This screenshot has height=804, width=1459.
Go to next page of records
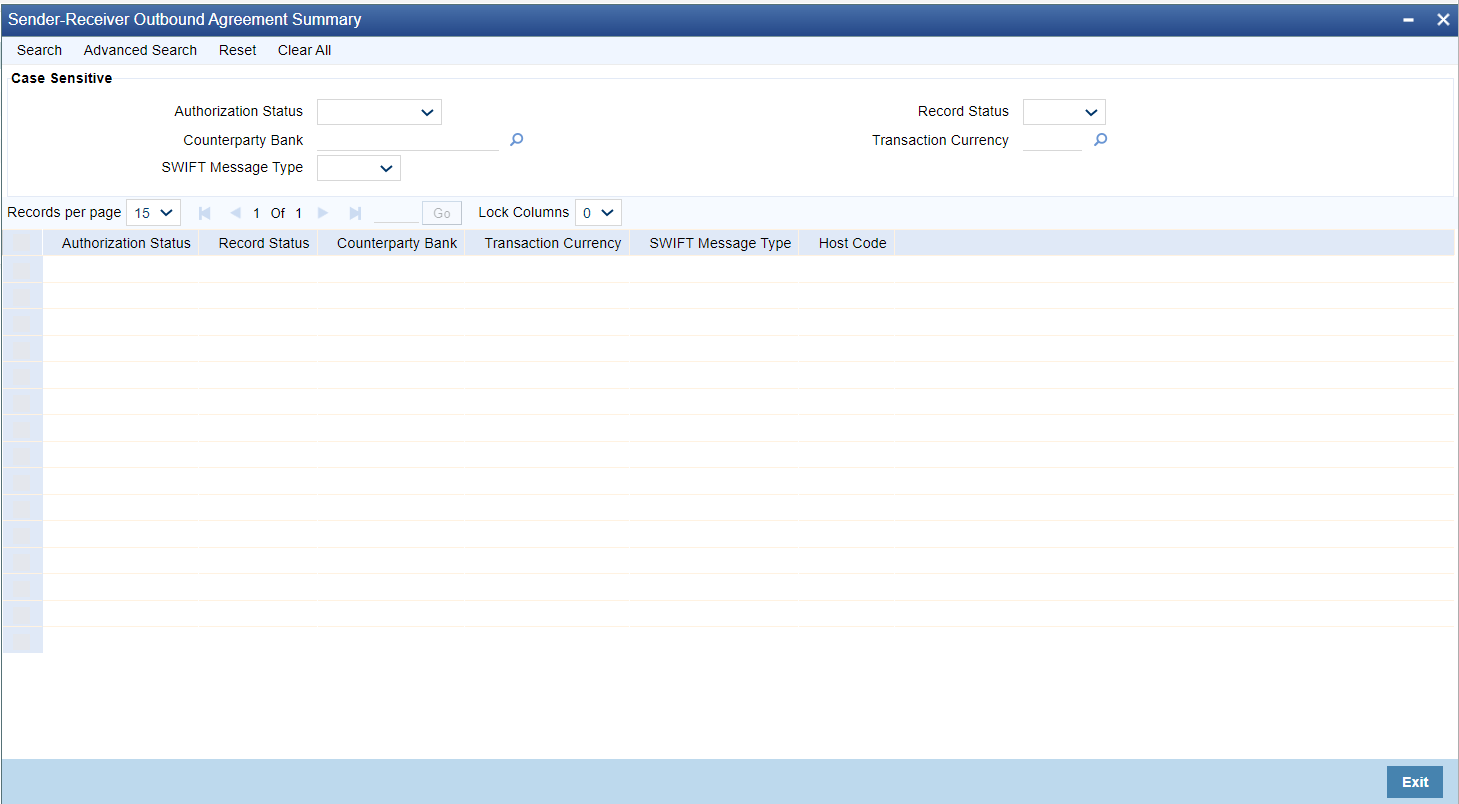(323, 213)
